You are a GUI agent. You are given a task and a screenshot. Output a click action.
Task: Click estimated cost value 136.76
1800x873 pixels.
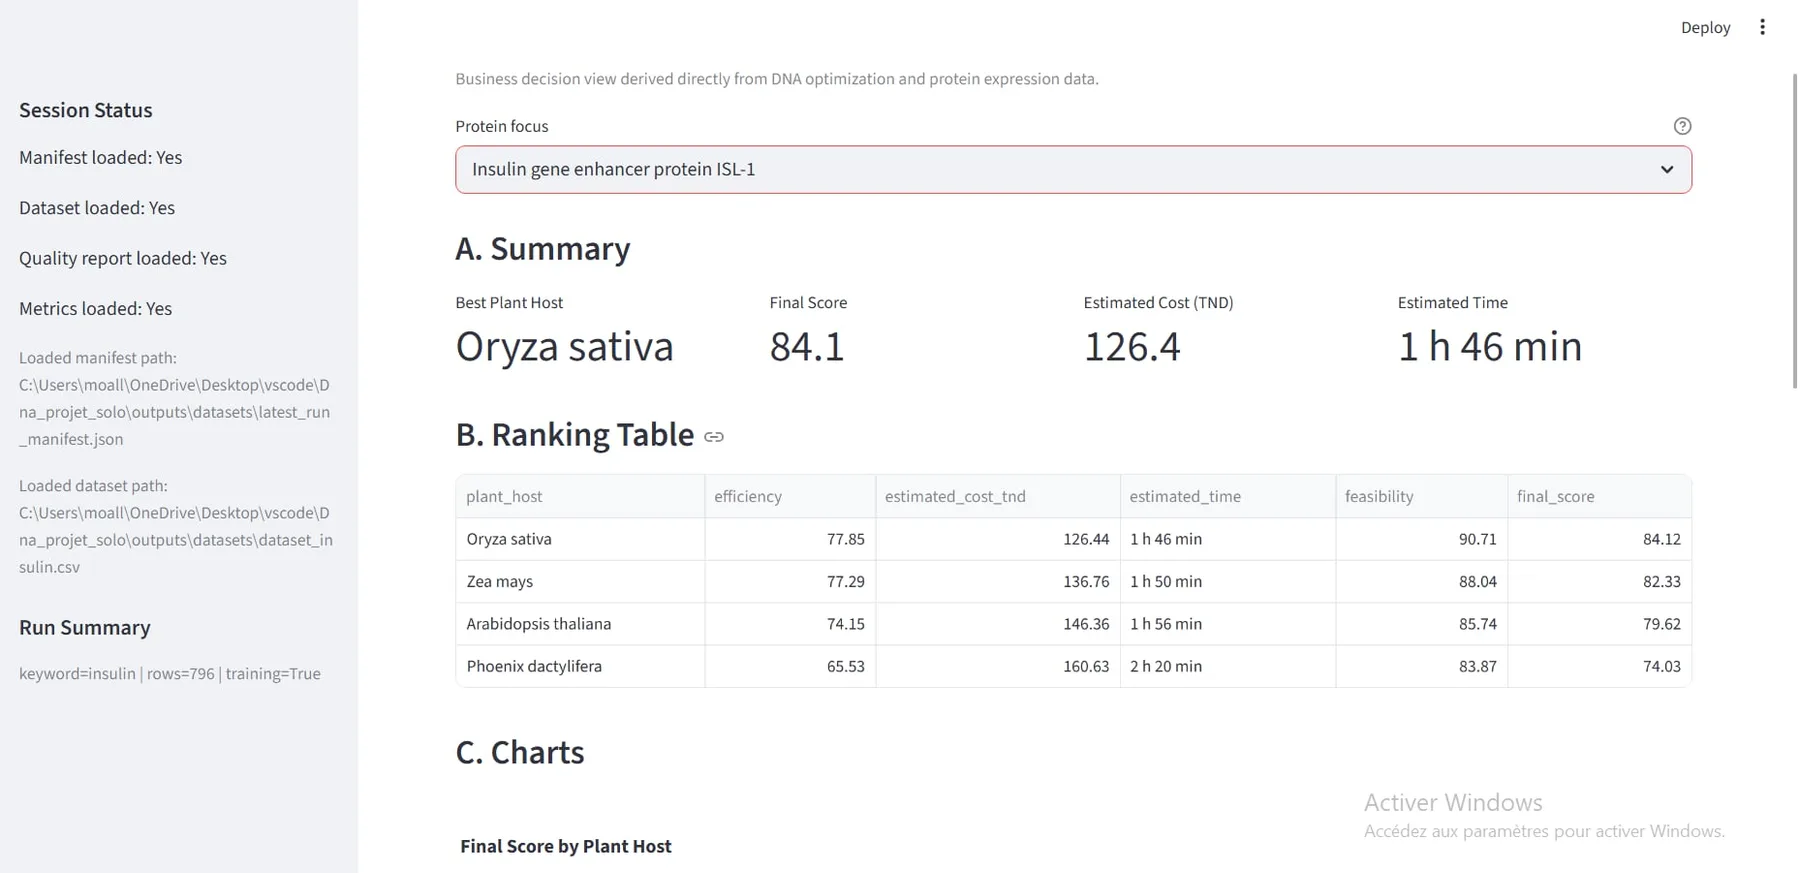coord(998,581)
